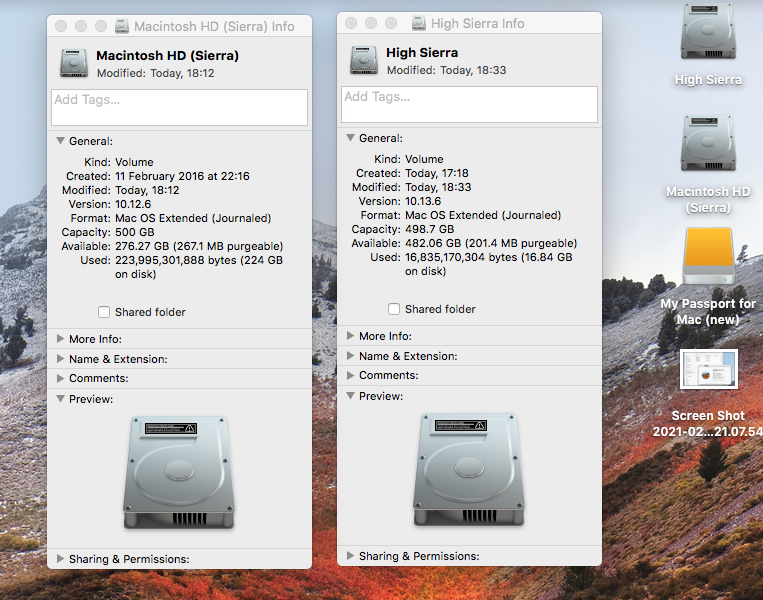Screen dimensions: 763x600
Task: Collapse General section in Macintosh HD (Sierra) Info
Action: 60,141
